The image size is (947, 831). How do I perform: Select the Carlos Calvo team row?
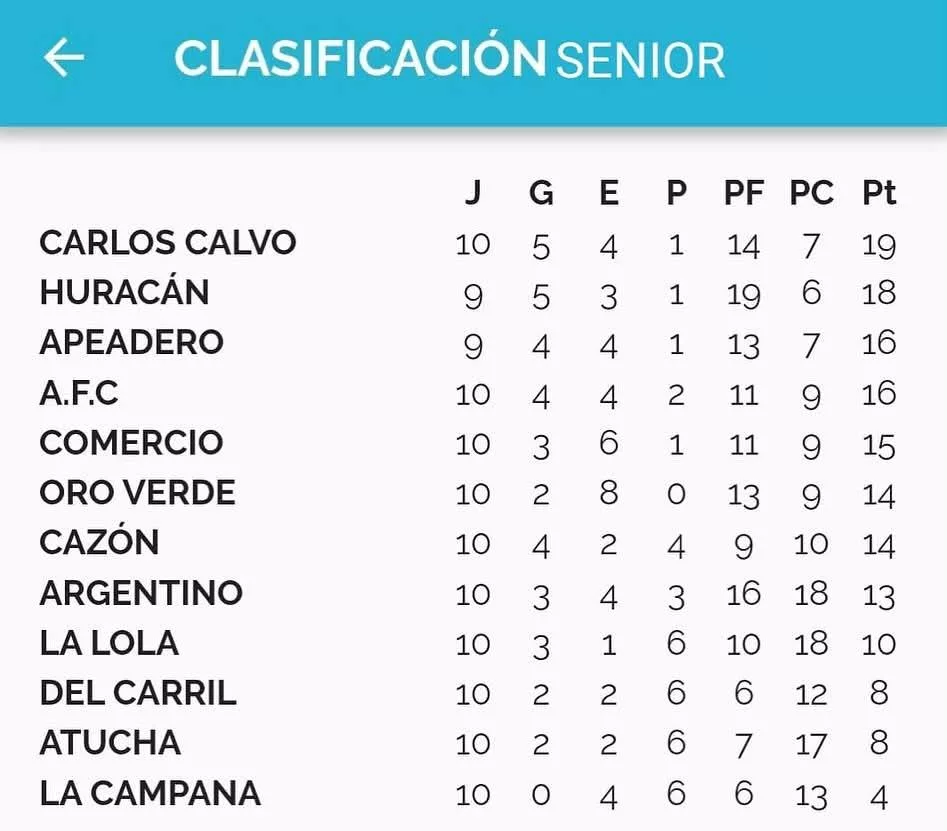(x=168, y=243)
